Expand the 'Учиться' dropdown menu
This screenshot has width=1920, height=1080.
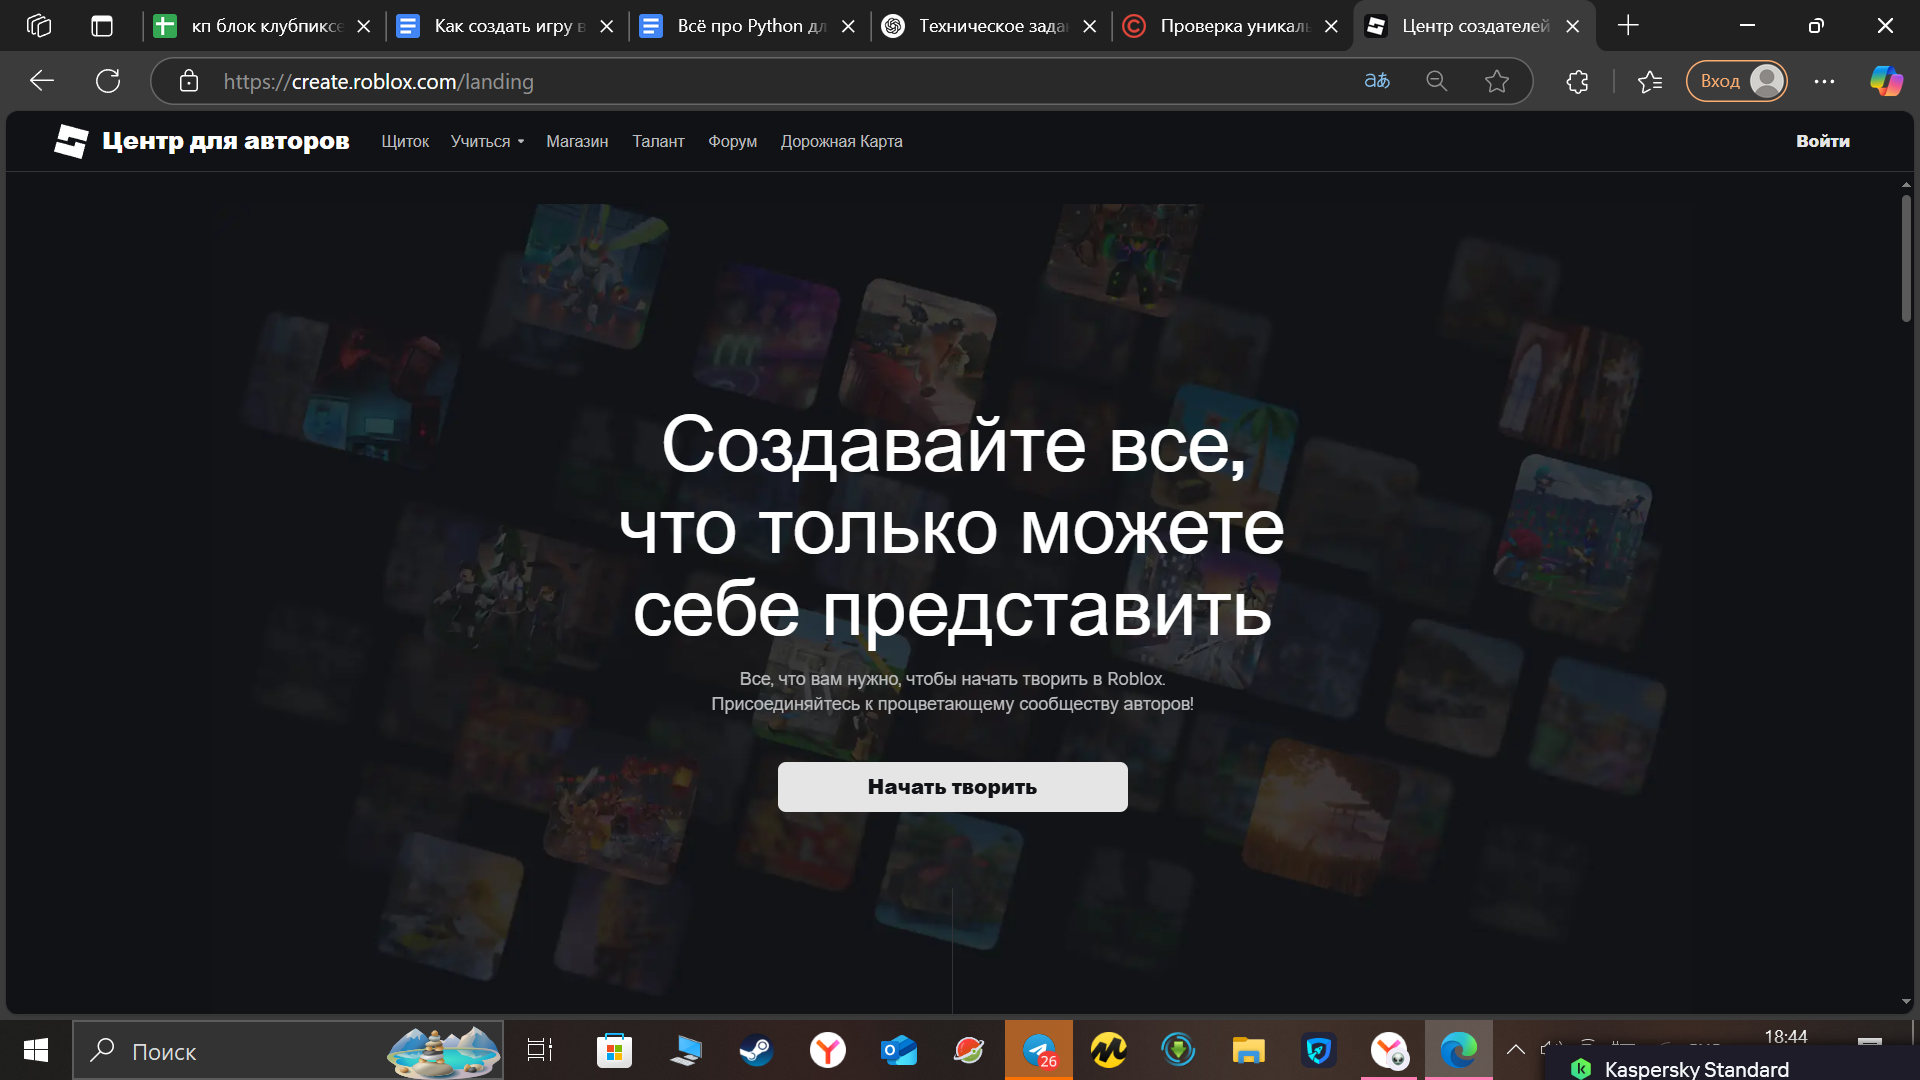[487, 141]
